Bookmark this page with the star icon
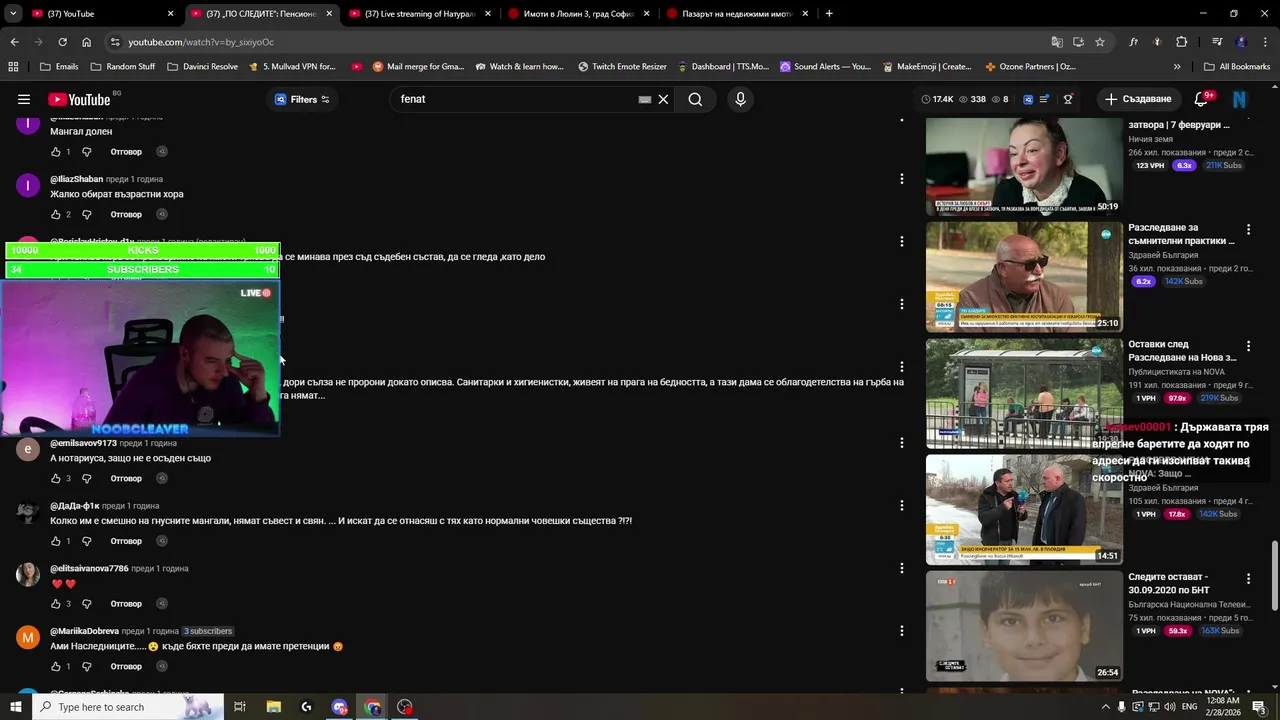This screenshot has width=1280, height=720. [1100, 42]
